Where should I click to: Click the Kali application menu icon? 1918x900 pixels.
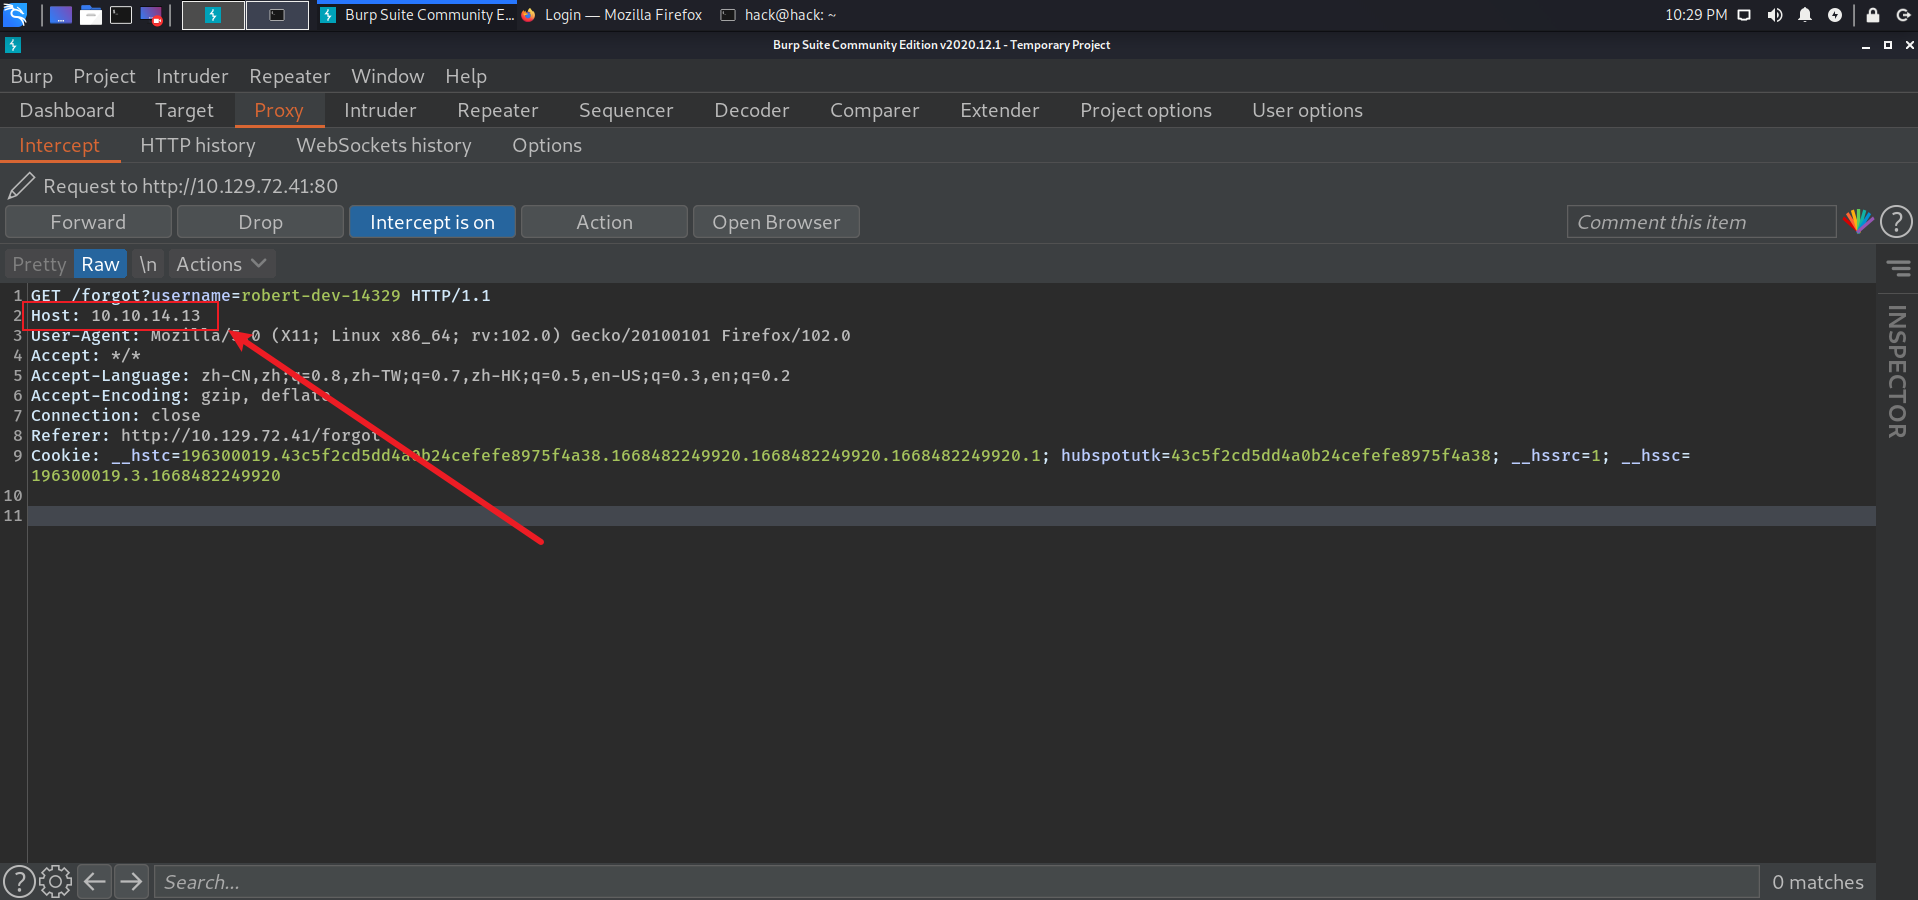coord(15,15)
